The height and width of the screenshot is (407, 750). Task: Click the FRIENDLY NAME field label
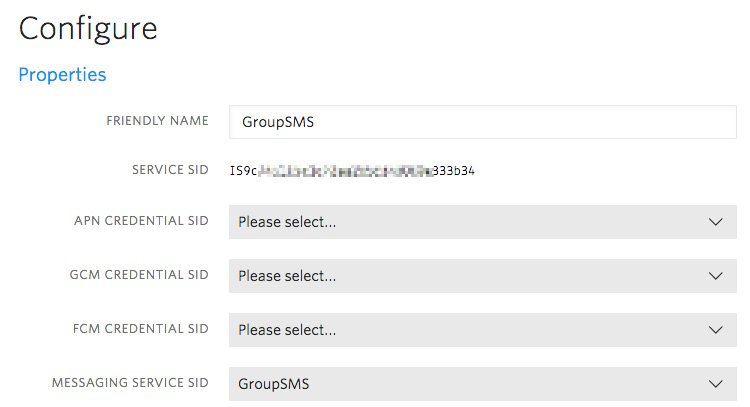coord(157,121)
